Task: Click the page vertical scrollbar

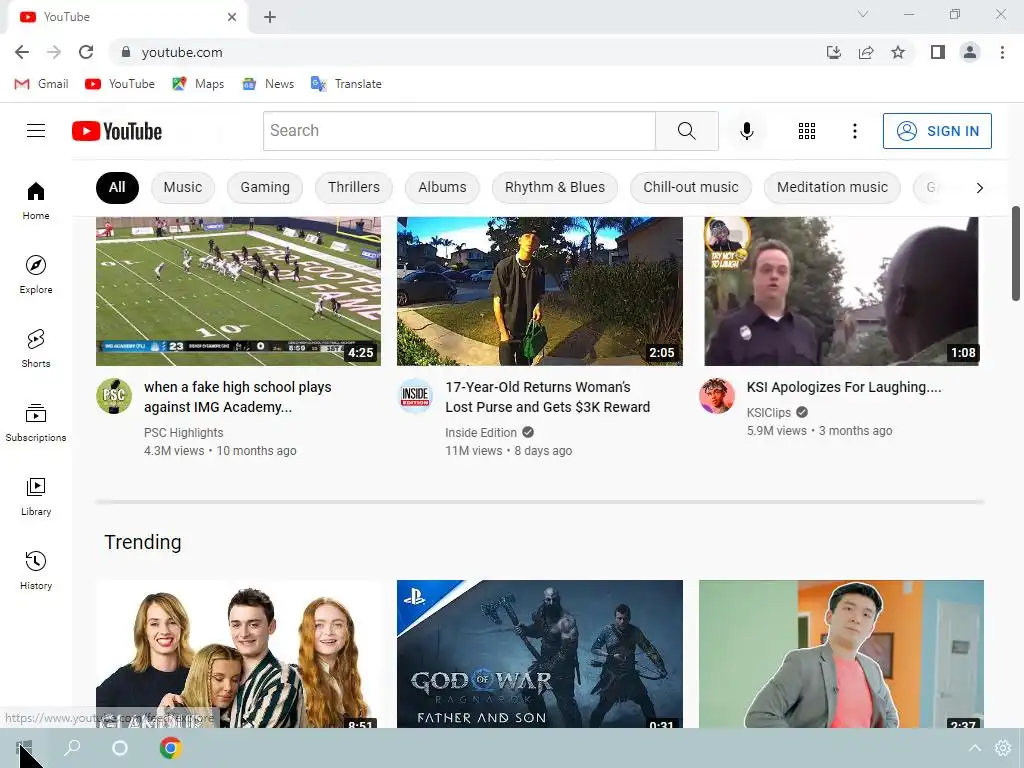Action: pyautogui.click(x=1016, y=253)
